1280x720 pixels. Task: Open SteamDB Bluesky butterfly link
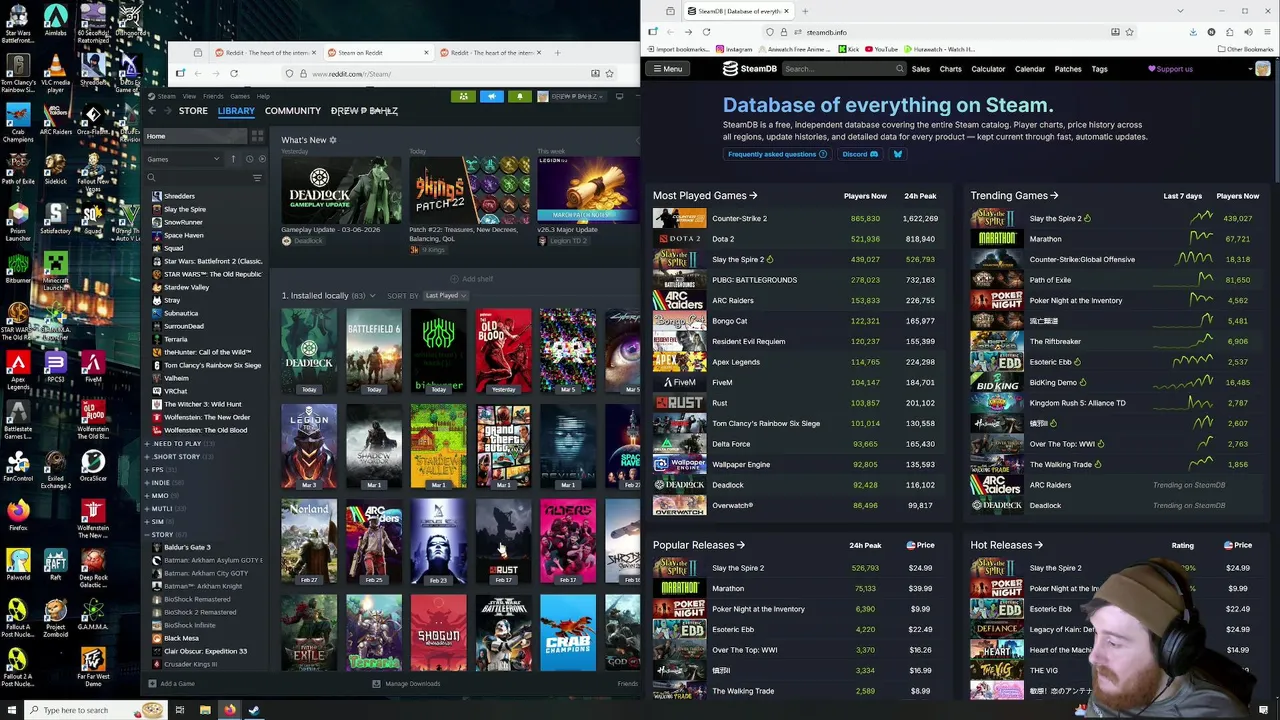coord(897,154)
